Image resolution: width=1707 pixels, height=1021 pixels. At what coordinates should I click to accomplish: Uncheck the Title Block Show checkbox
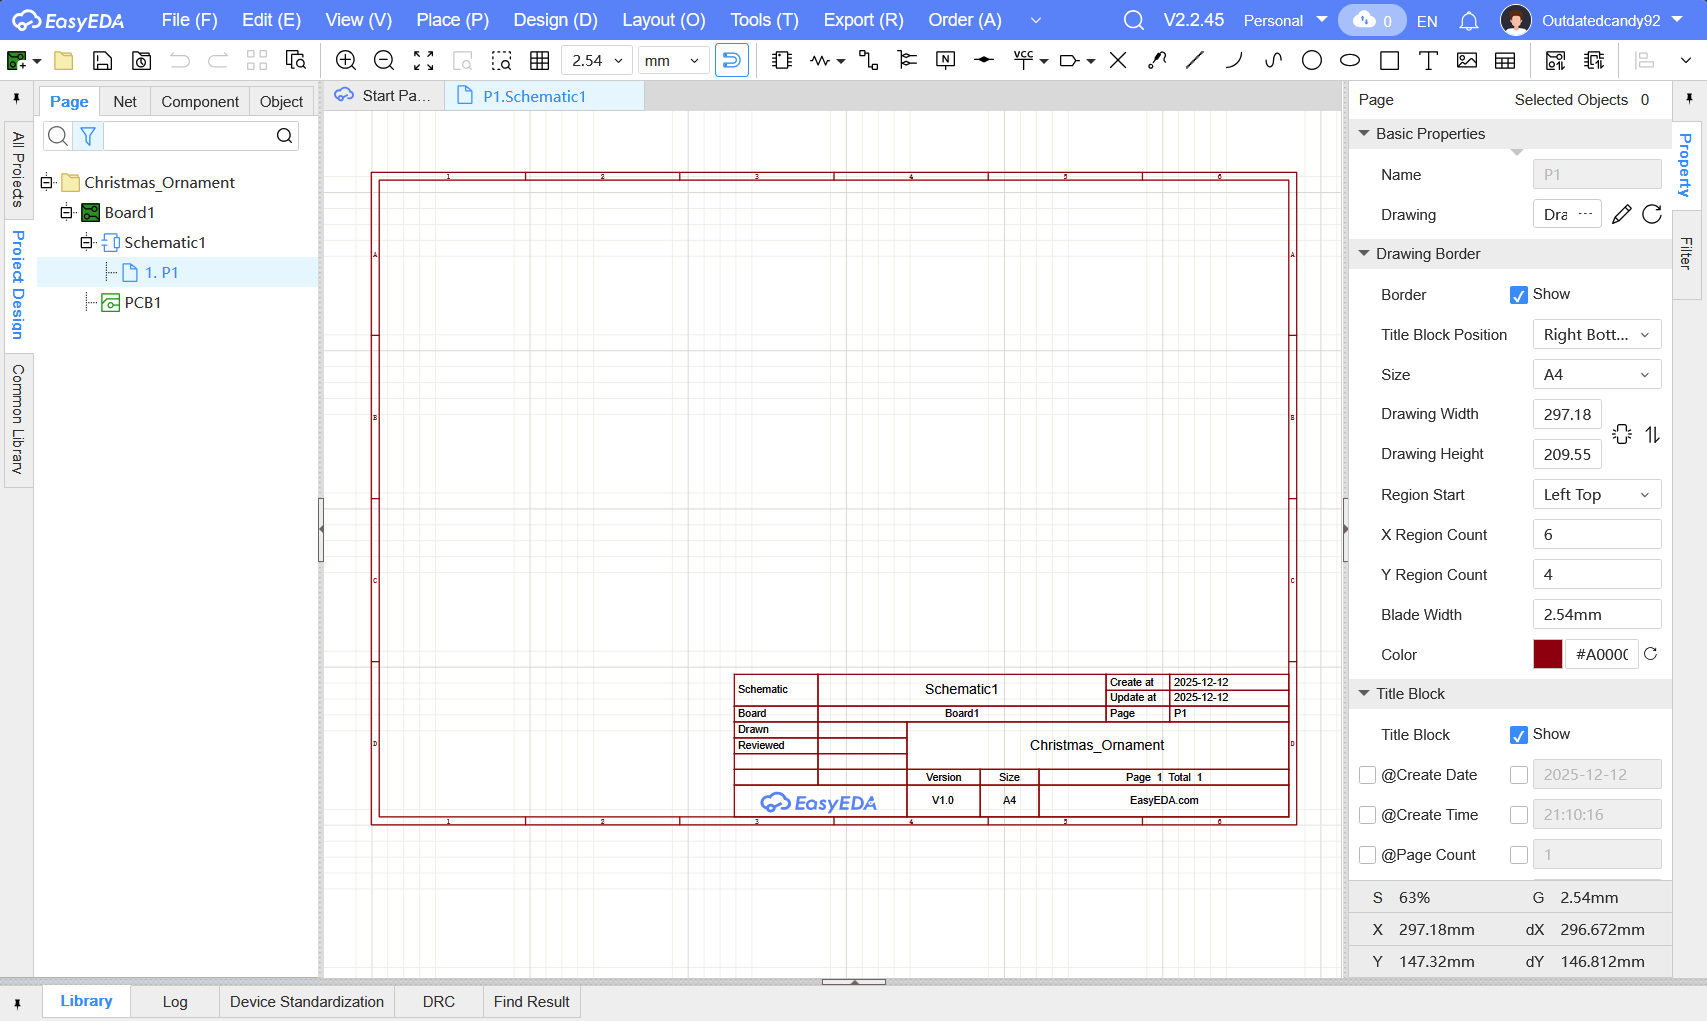pyautogui.click(x=1519, y=735)
